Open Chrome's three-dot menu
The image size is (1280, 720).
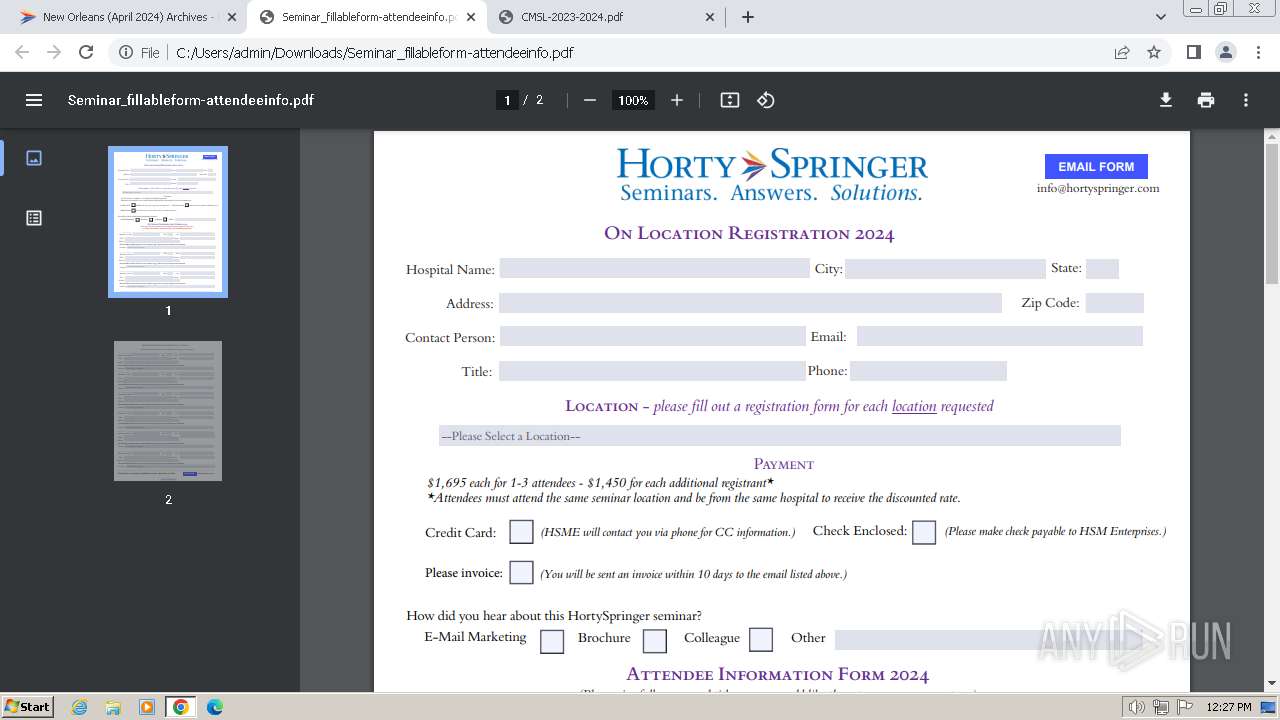(x=1259, y=52)
